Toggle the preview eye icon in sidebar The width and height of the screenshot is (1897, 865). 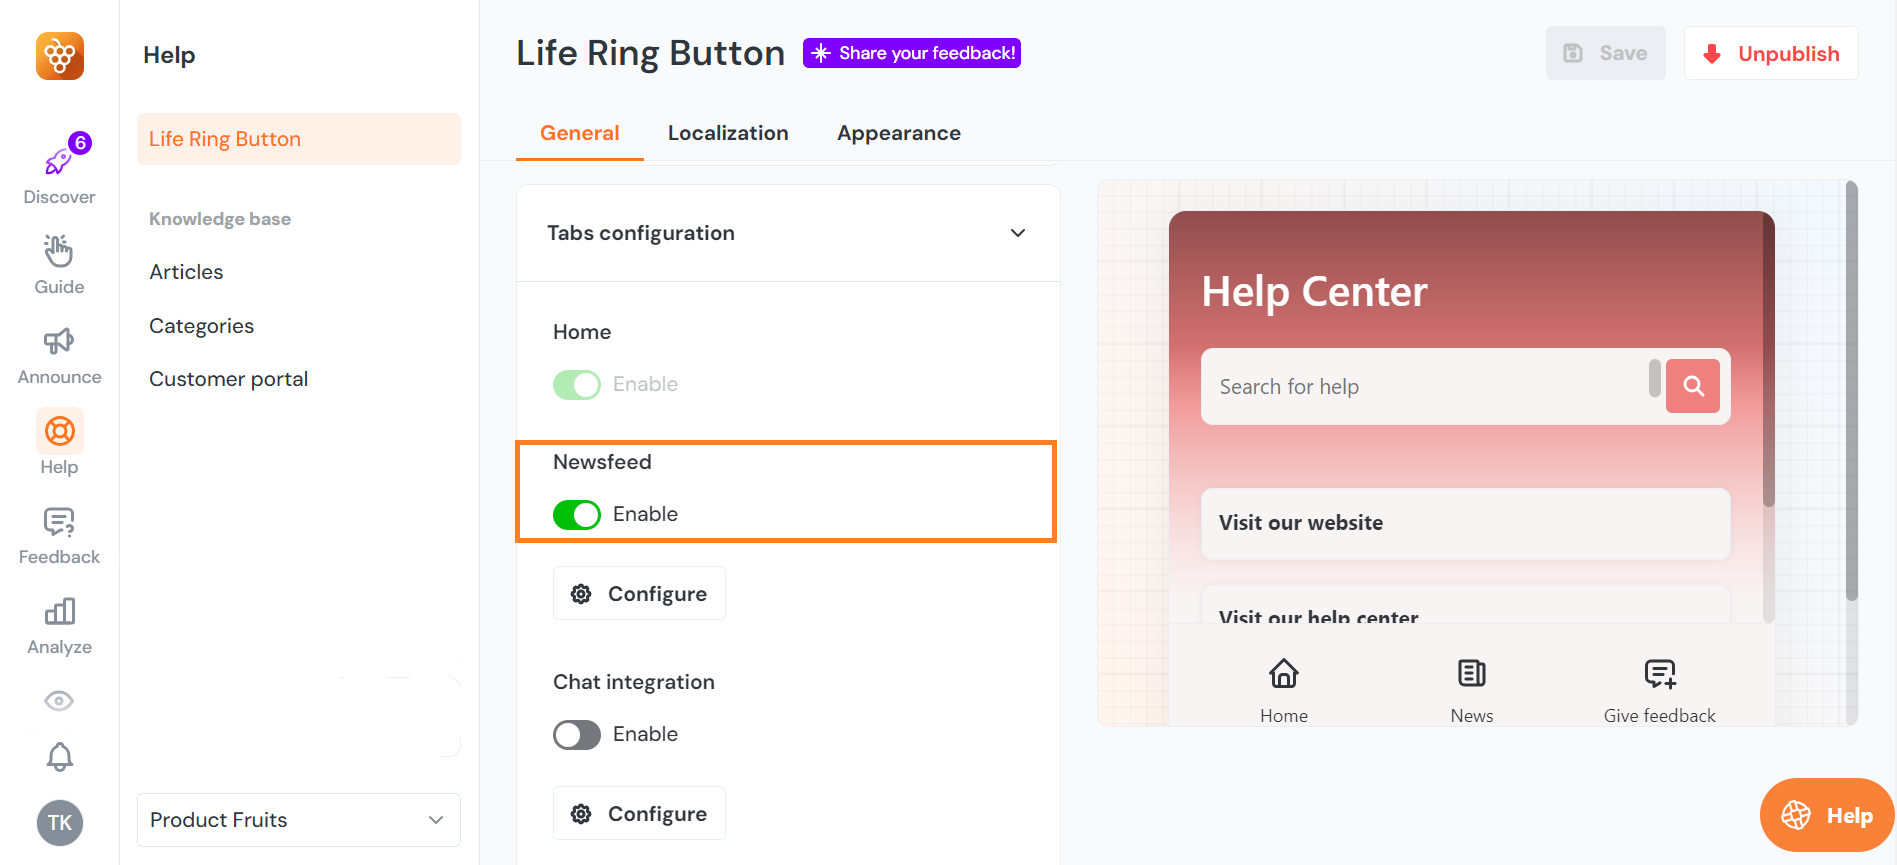click(x=59, y=701)
